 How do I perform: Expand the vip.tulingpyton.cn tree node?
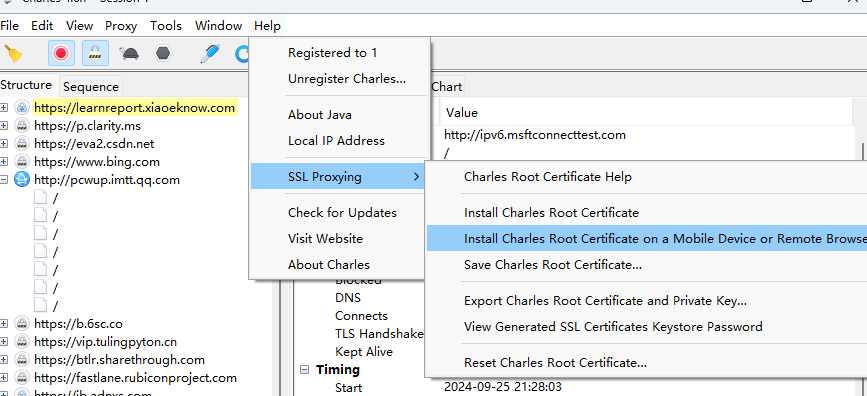[4, 342]
